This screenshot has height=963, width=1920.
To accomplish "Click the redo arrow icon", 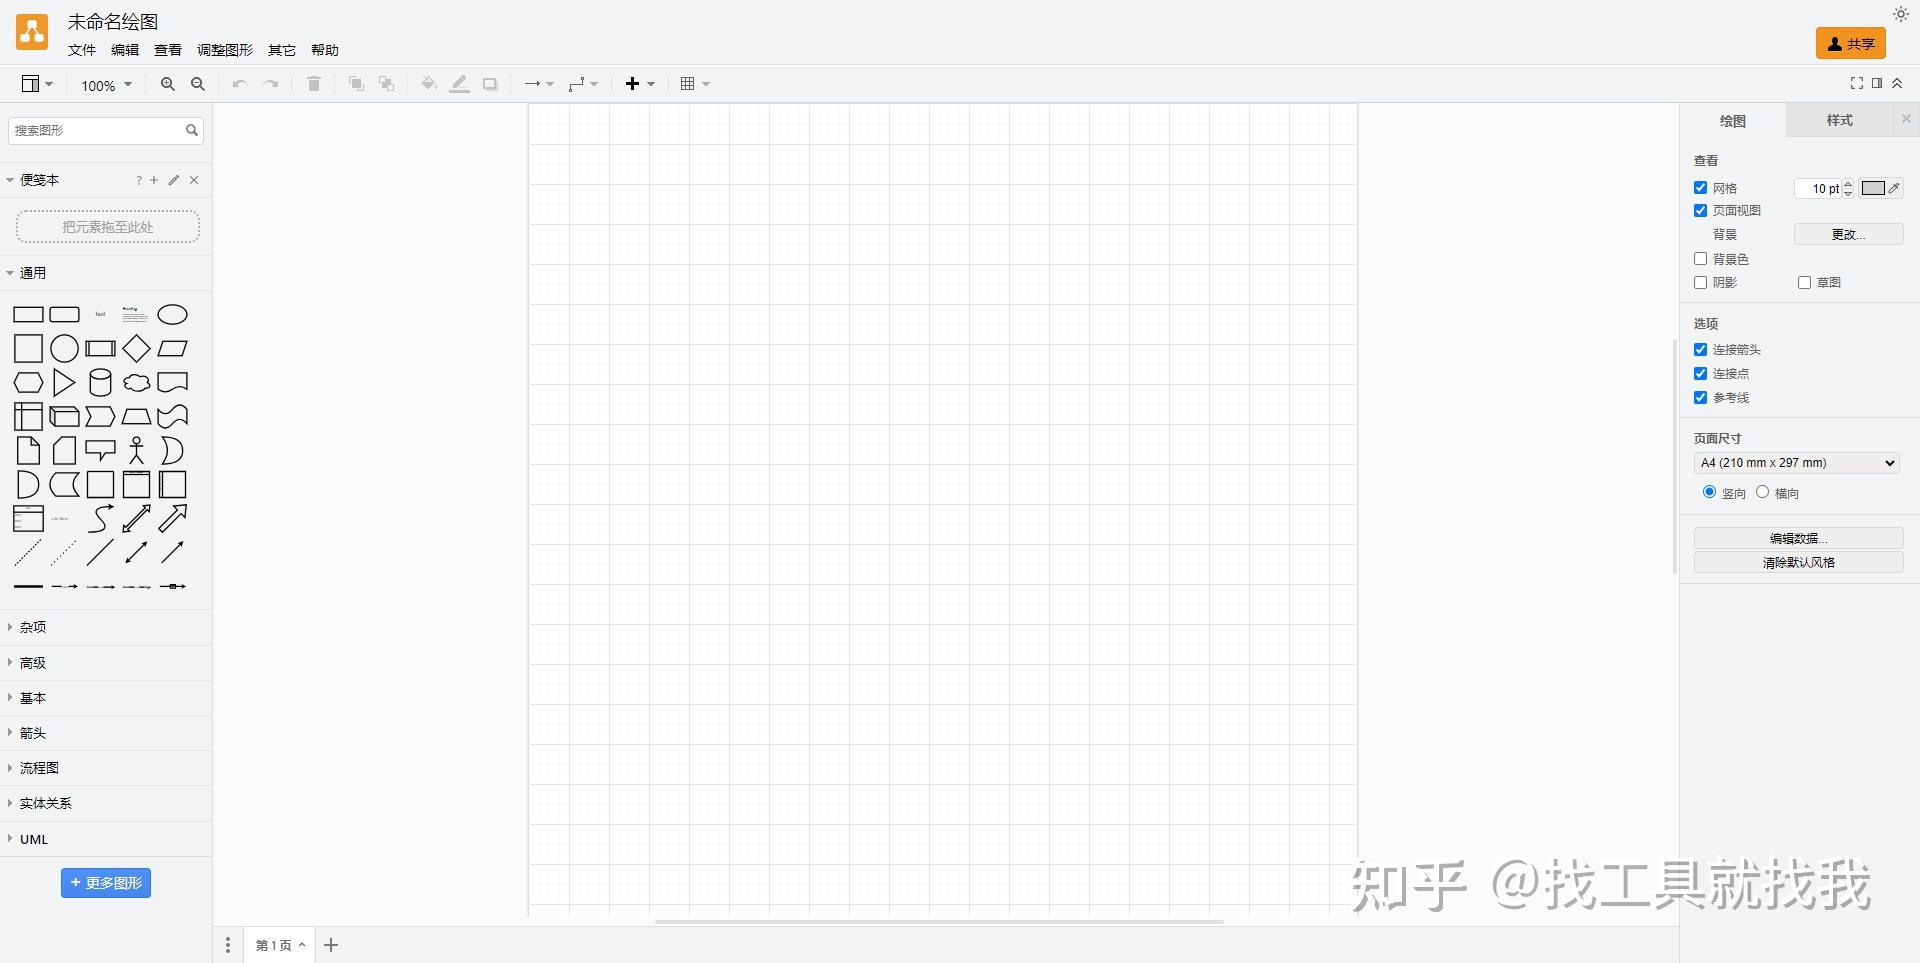I will (270, 84).
